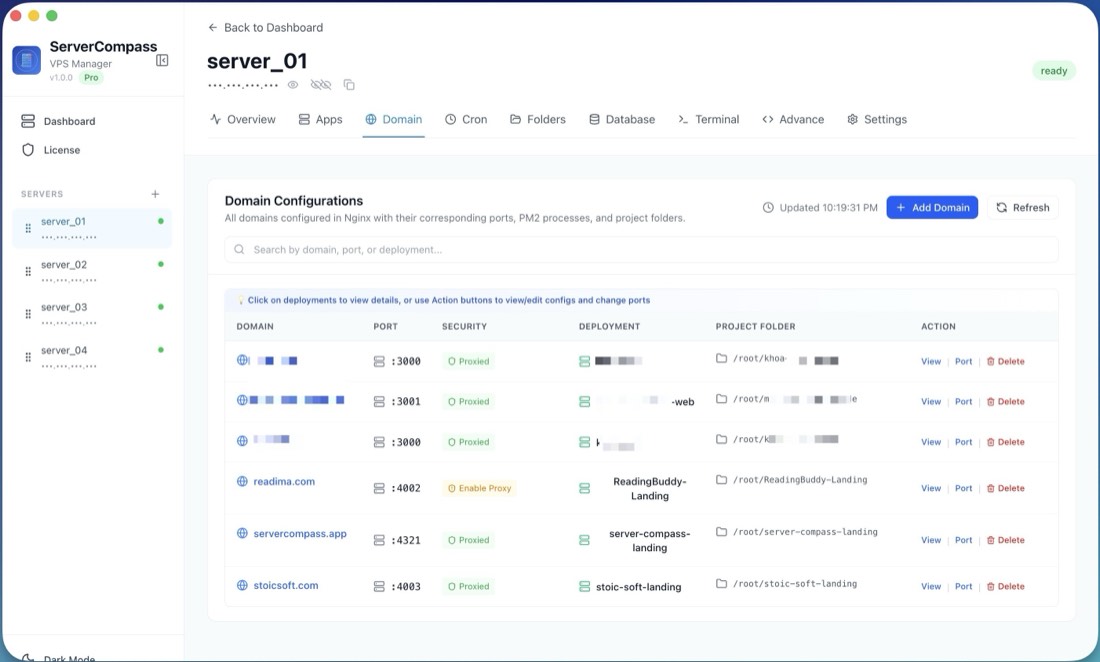Reveal the server IP with eye icon
The image size is (1100, 662).
pos(293,85)
